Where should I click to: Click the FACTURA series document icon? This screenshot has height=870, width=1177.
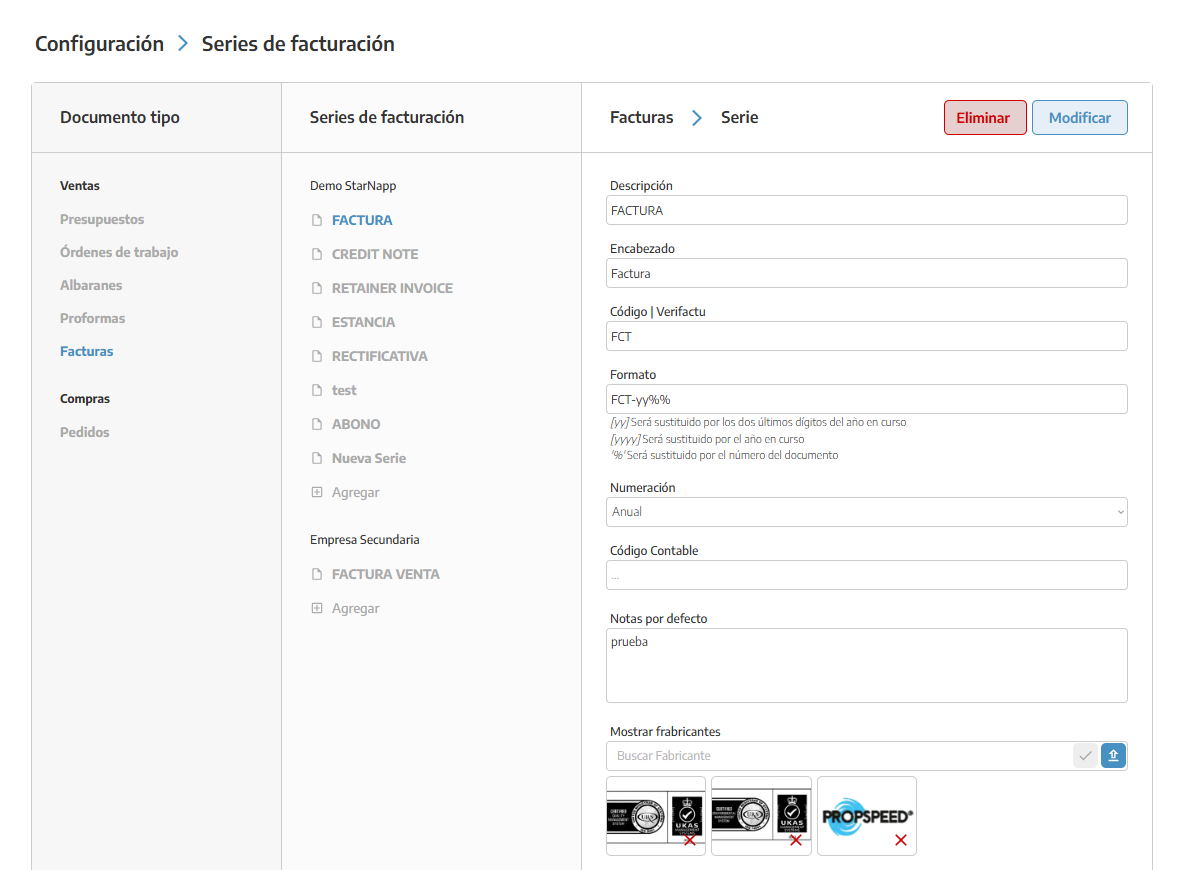(x=317, y=220)
